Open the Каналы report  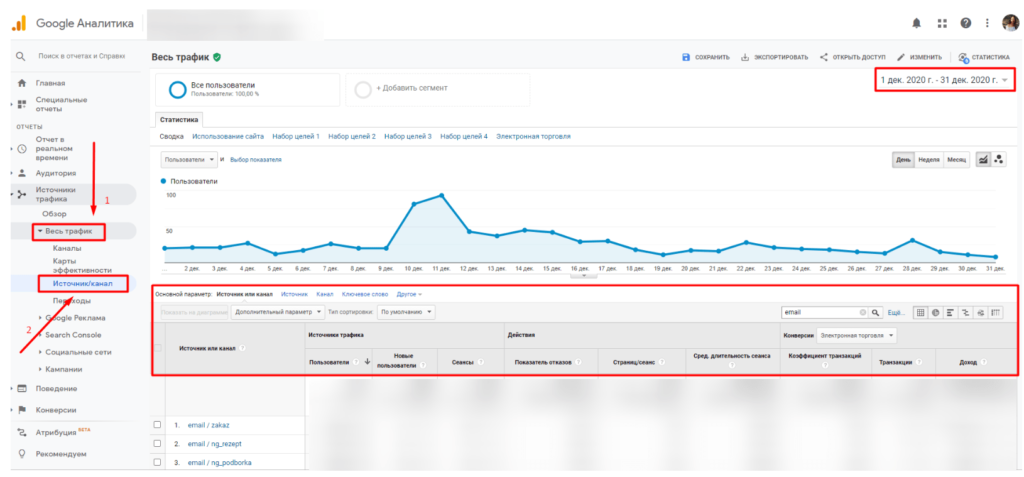[67, 248]
